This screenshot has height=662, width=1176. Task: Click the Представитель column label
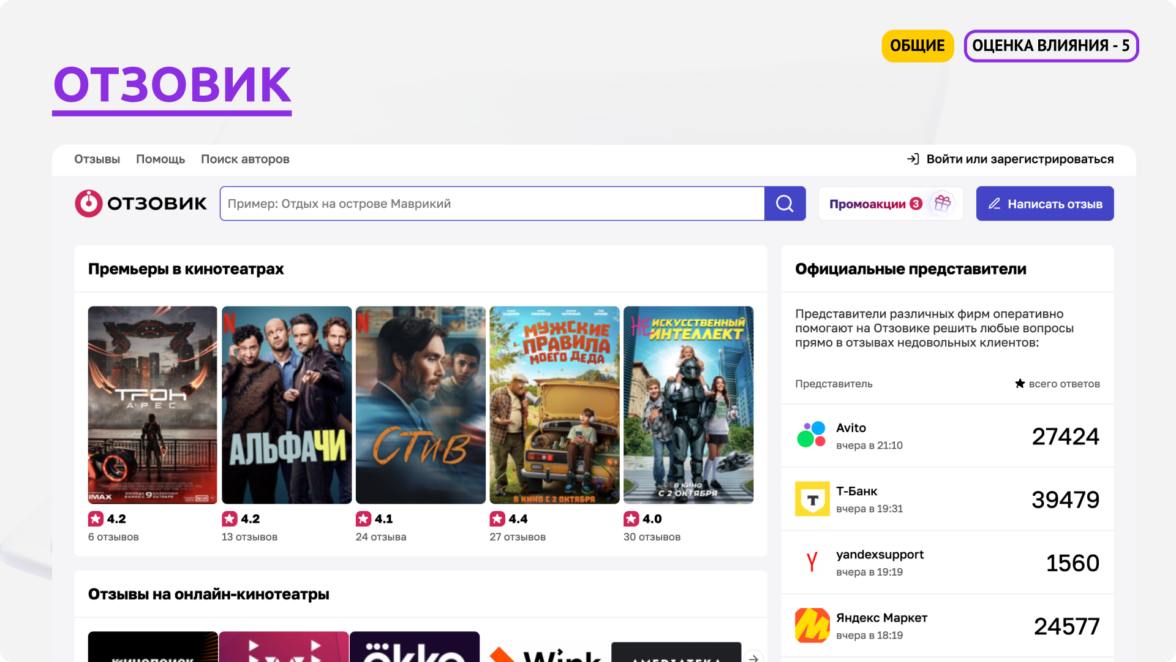(833, 384)
